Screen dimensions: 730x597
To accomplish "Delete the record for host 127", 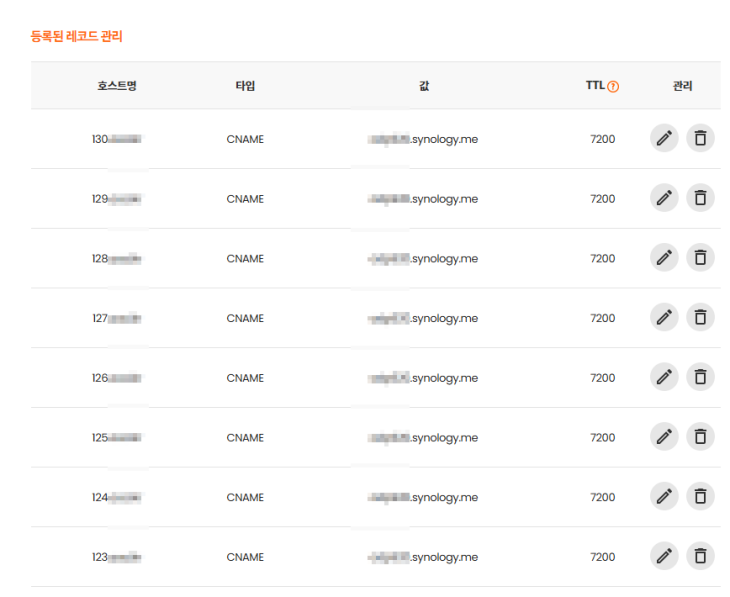I will pyautogui.click(x=700, y=317).
